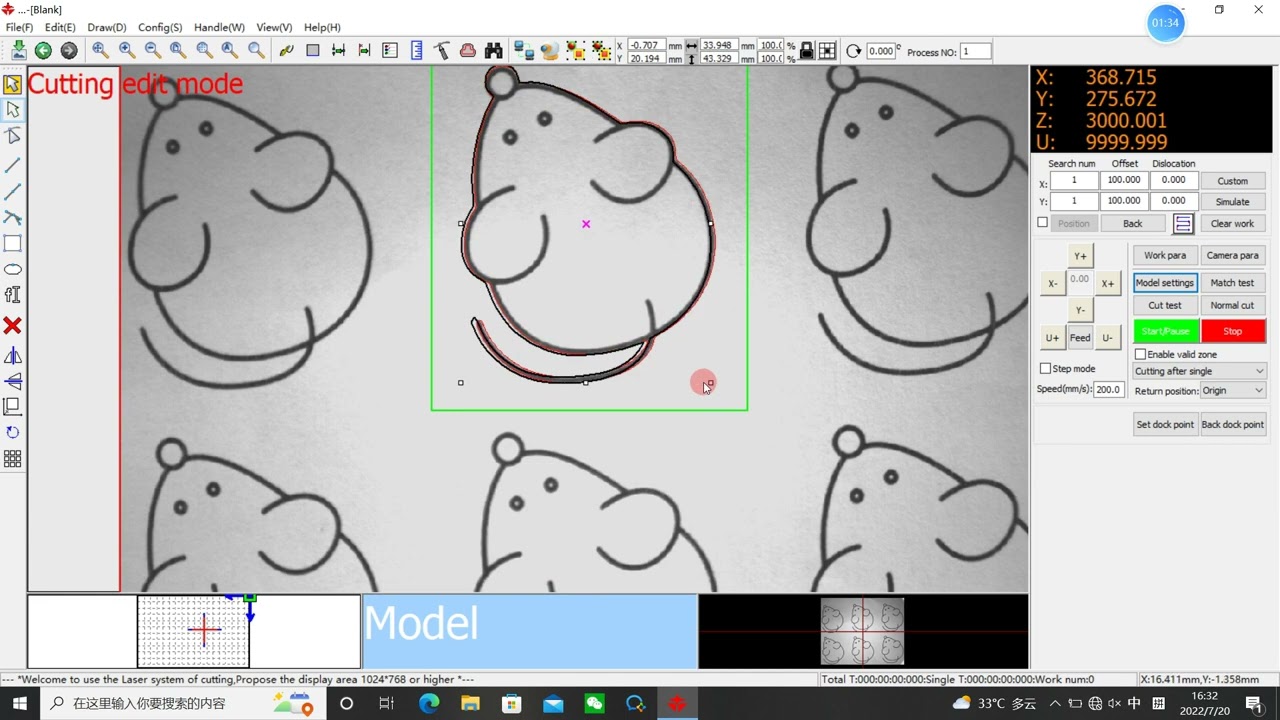This screenshot has height=720, width=1280.
Task: Open the Help(H) menu
Action: [x=322, y=27]
